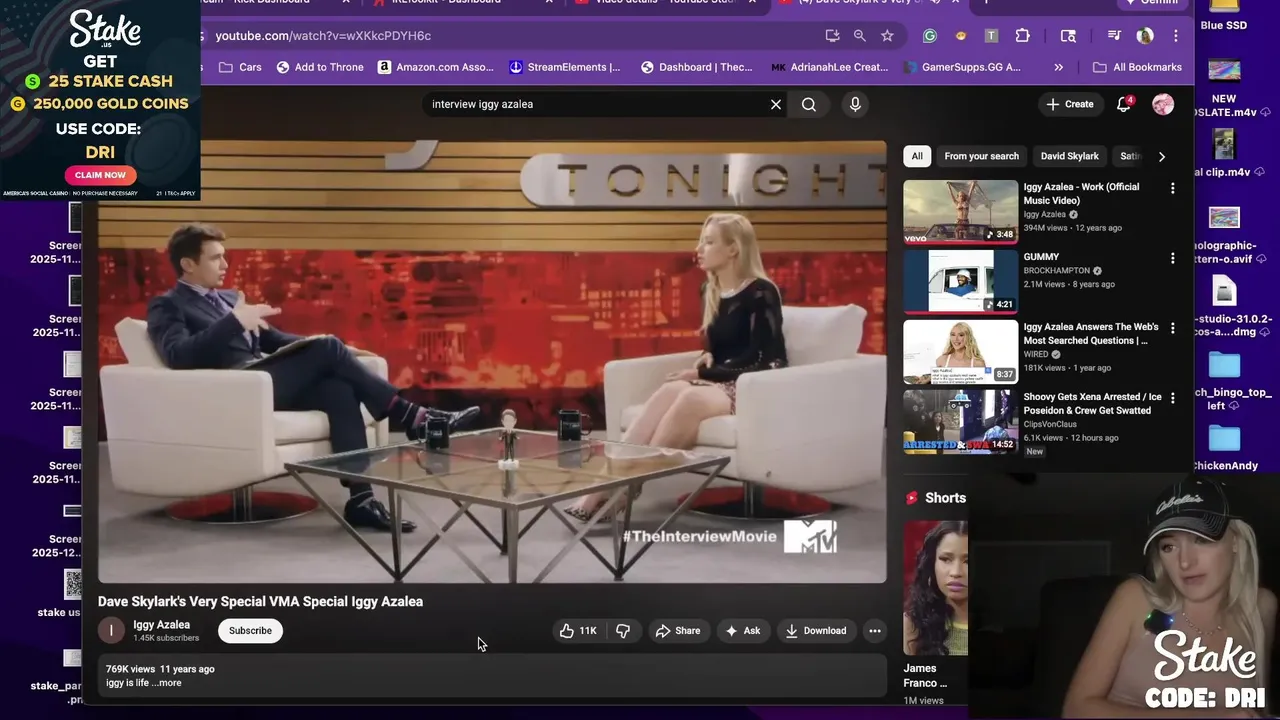Select the All filter chip
The image size is (1280, 720).
pyautogui.click(x=917, y=156)
